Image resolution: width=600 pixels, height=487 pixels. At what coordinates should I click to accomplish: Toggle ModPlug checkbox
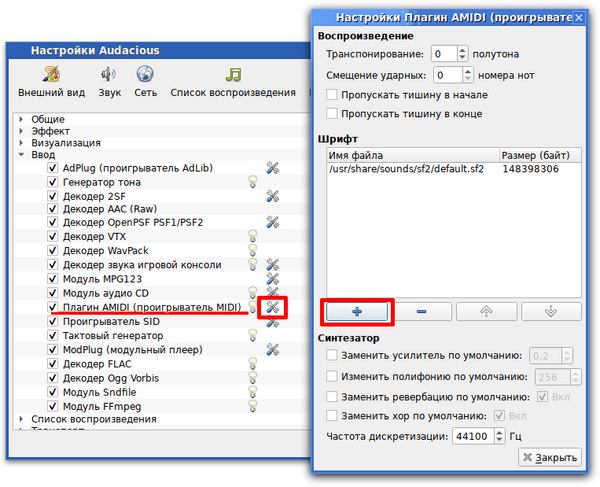click(52, 350)
